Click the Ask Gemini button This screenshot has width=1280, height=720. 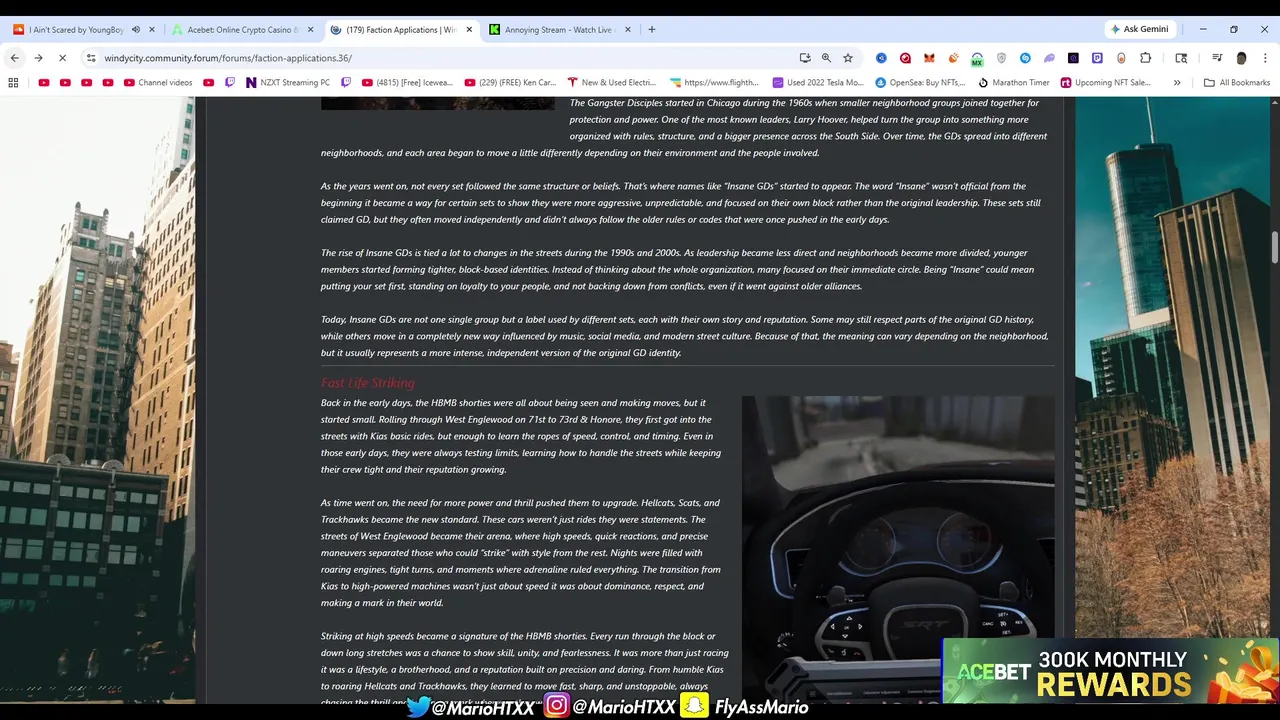(1138, 29)
